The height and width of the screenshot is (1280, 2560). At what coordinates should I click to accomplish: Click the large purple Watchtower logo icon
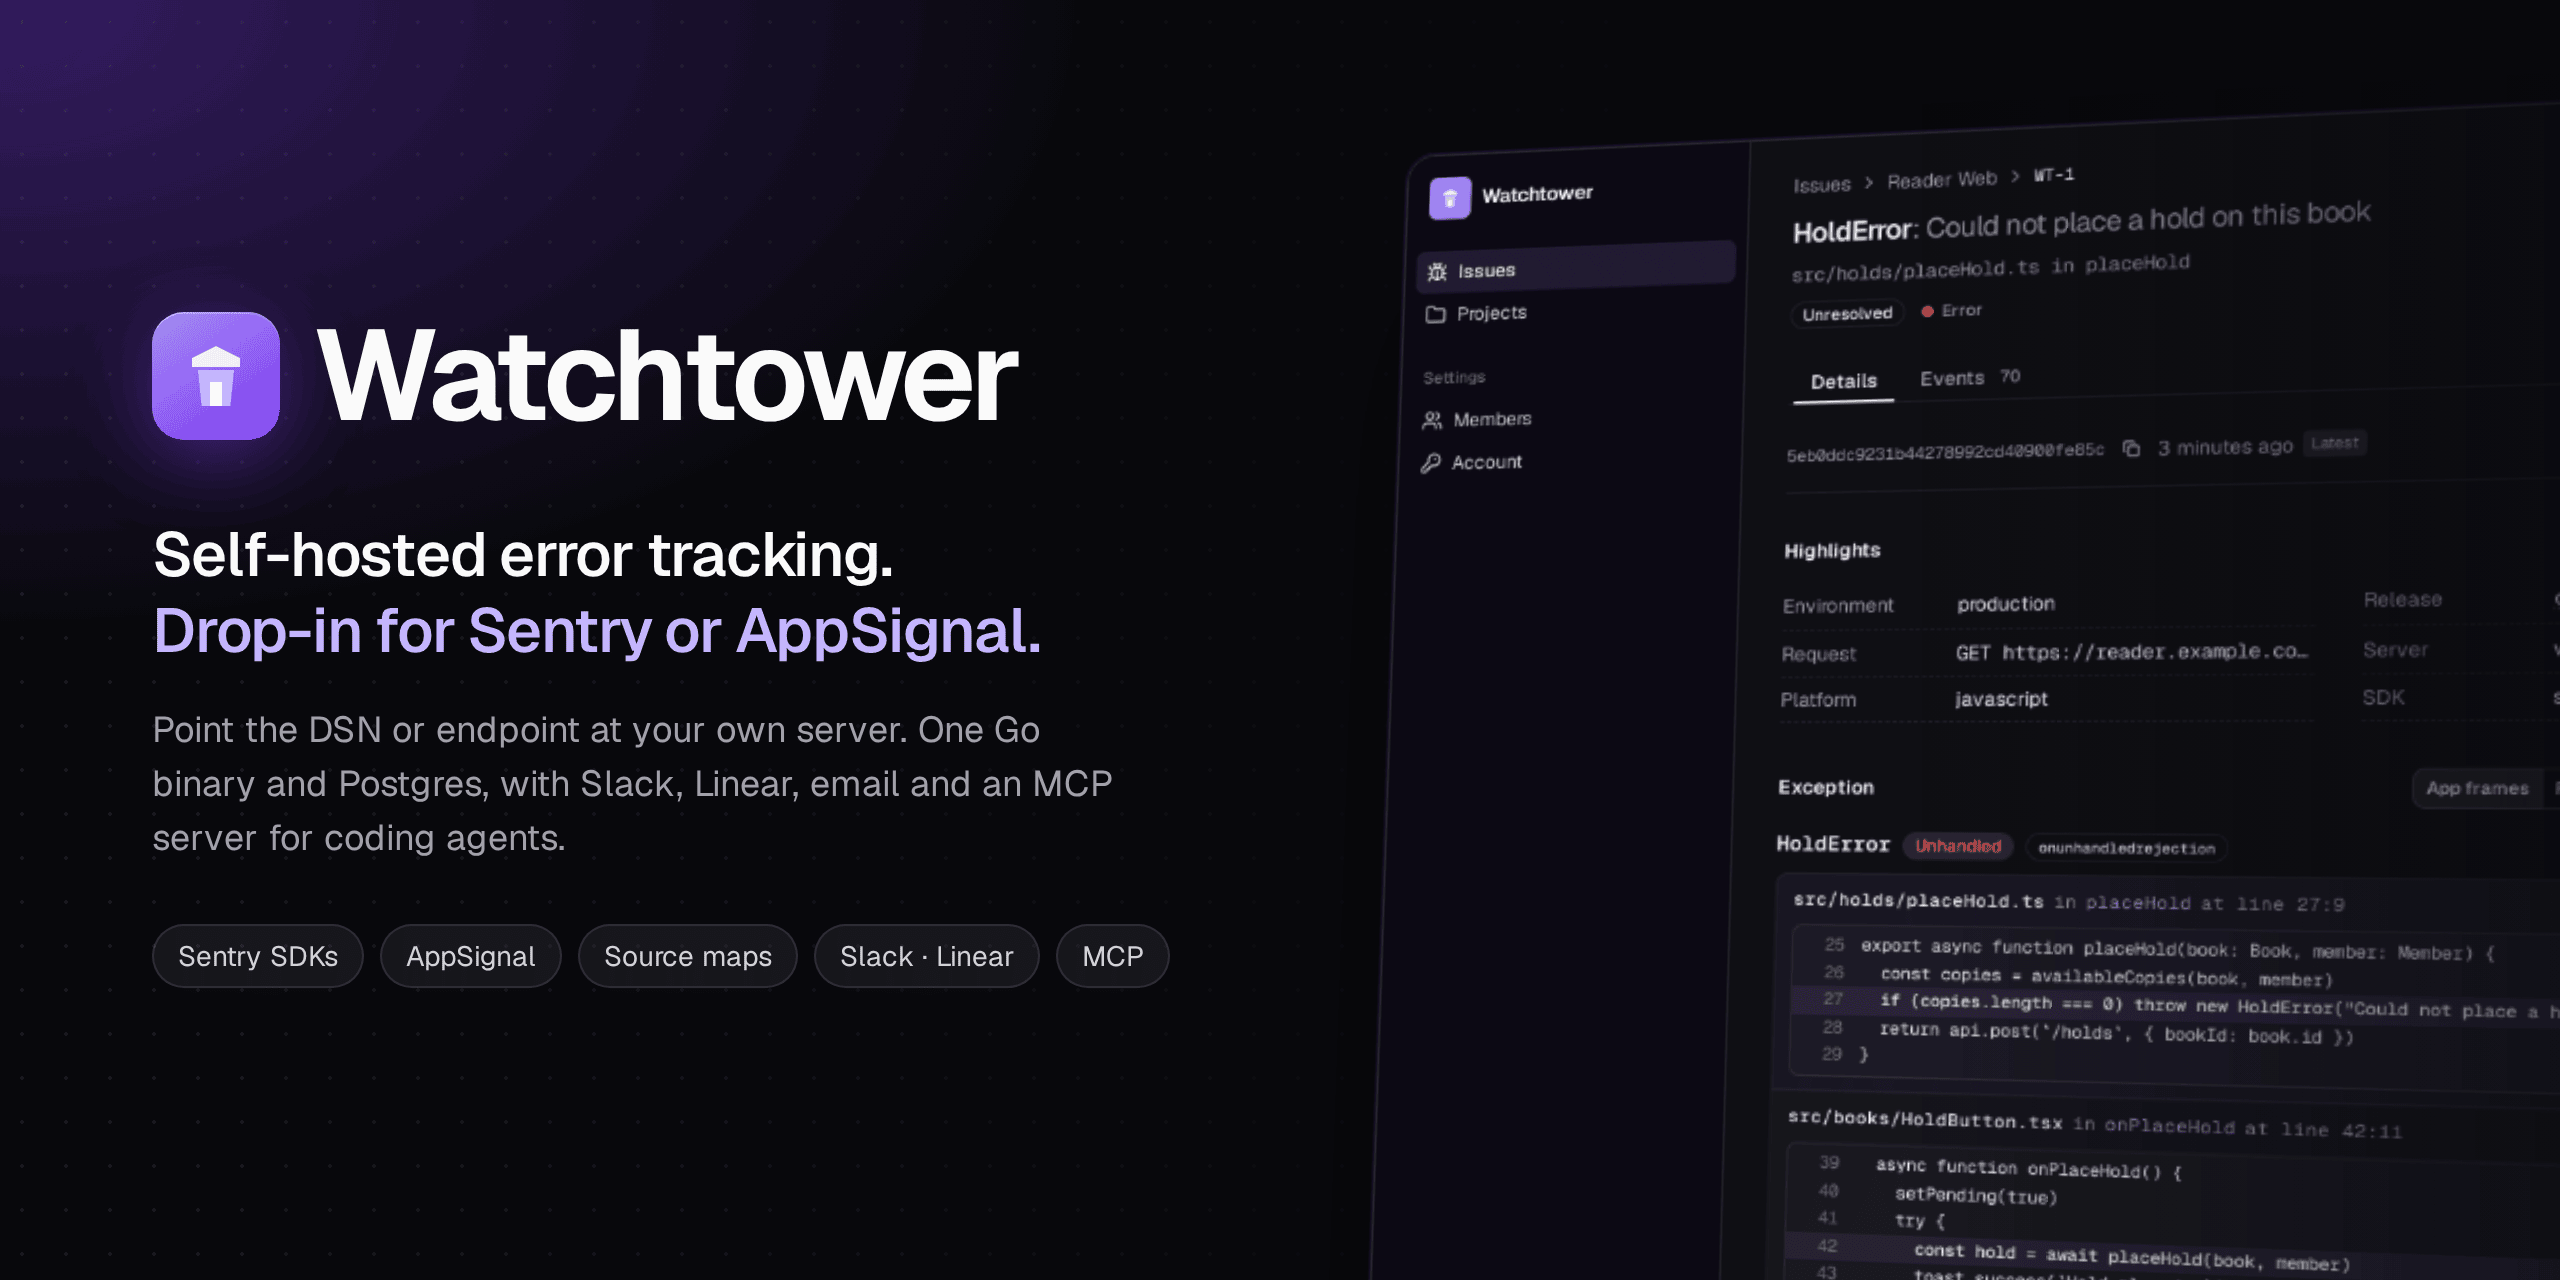point(216,376)
